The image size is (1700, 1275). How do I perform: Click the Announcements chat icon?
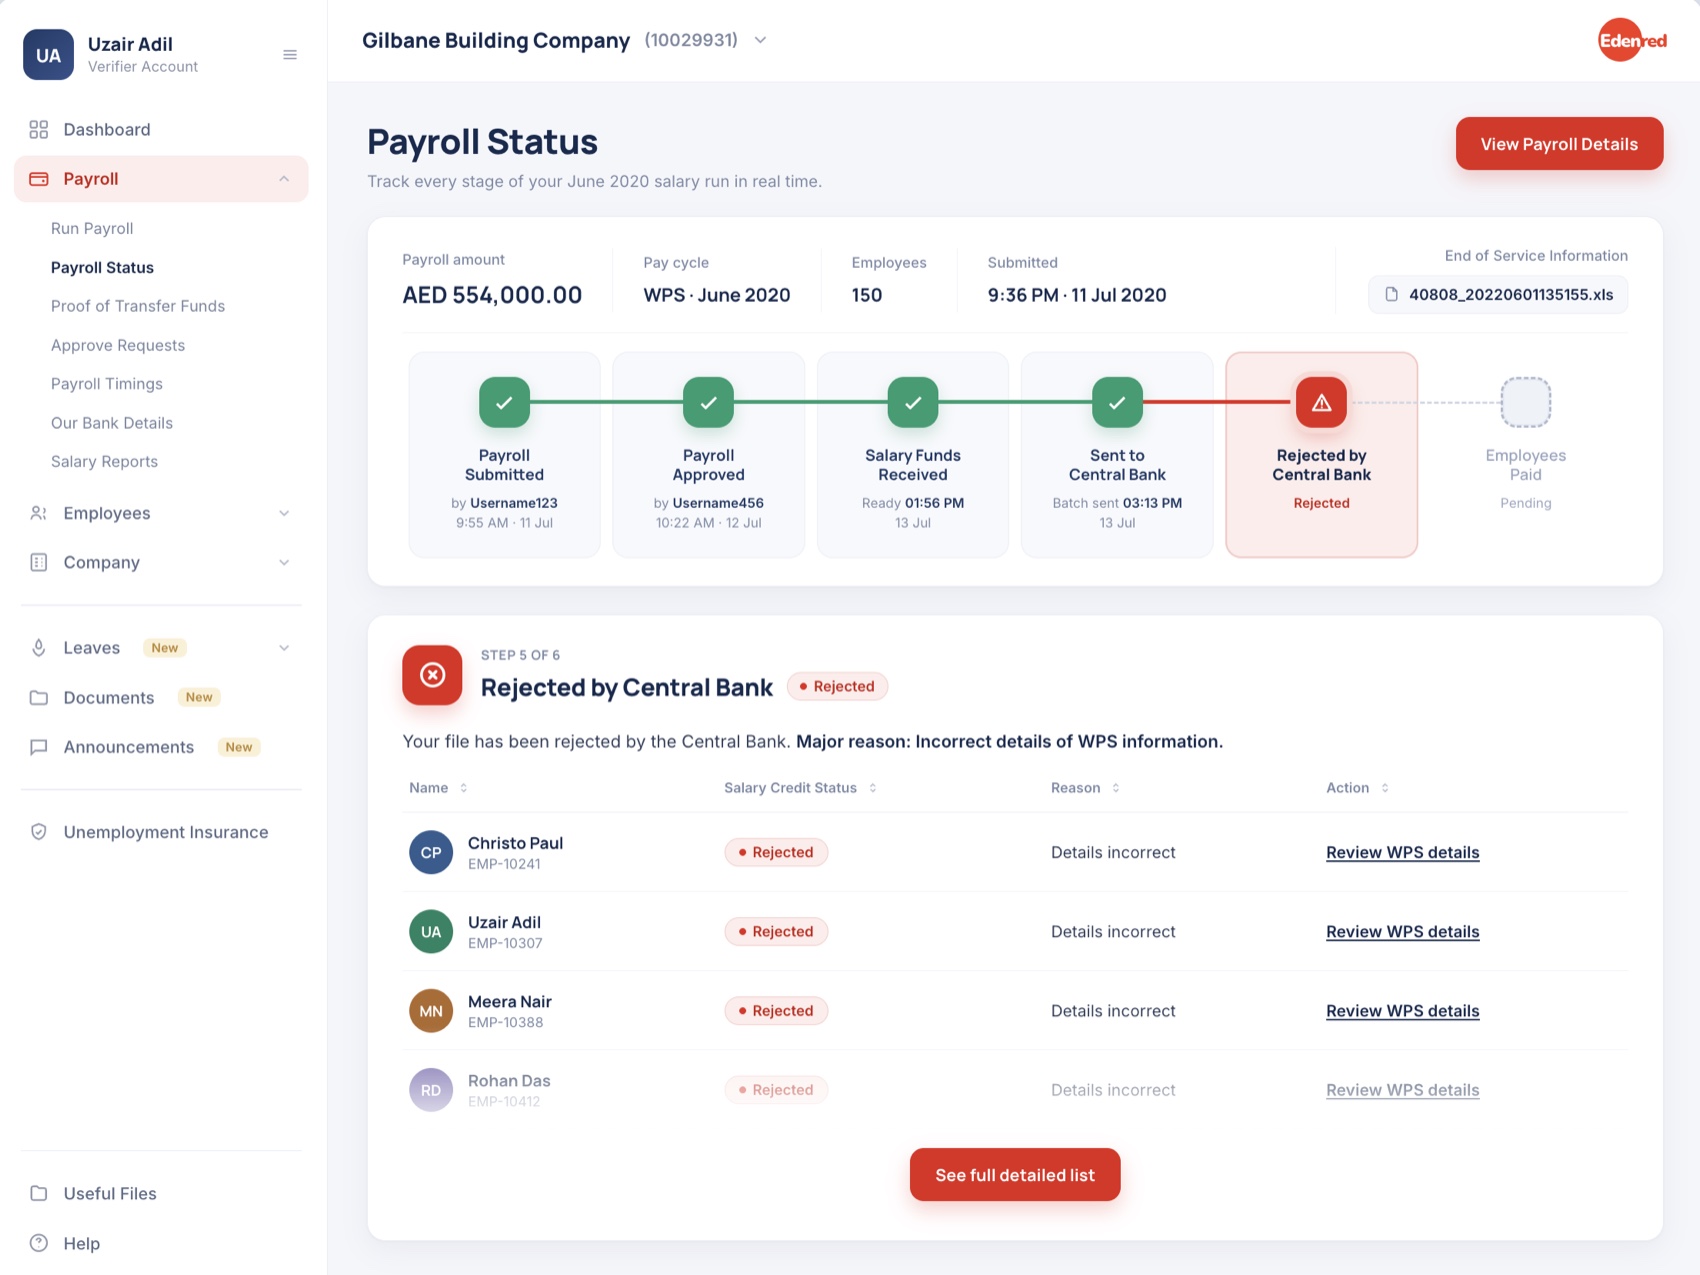point(39,747)
